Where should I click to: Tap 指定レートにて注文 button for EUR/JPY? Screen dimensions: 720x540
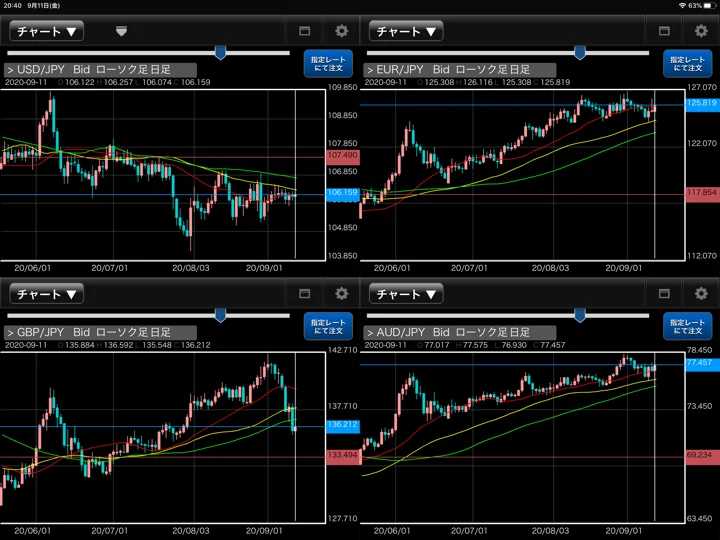point(688,64)
